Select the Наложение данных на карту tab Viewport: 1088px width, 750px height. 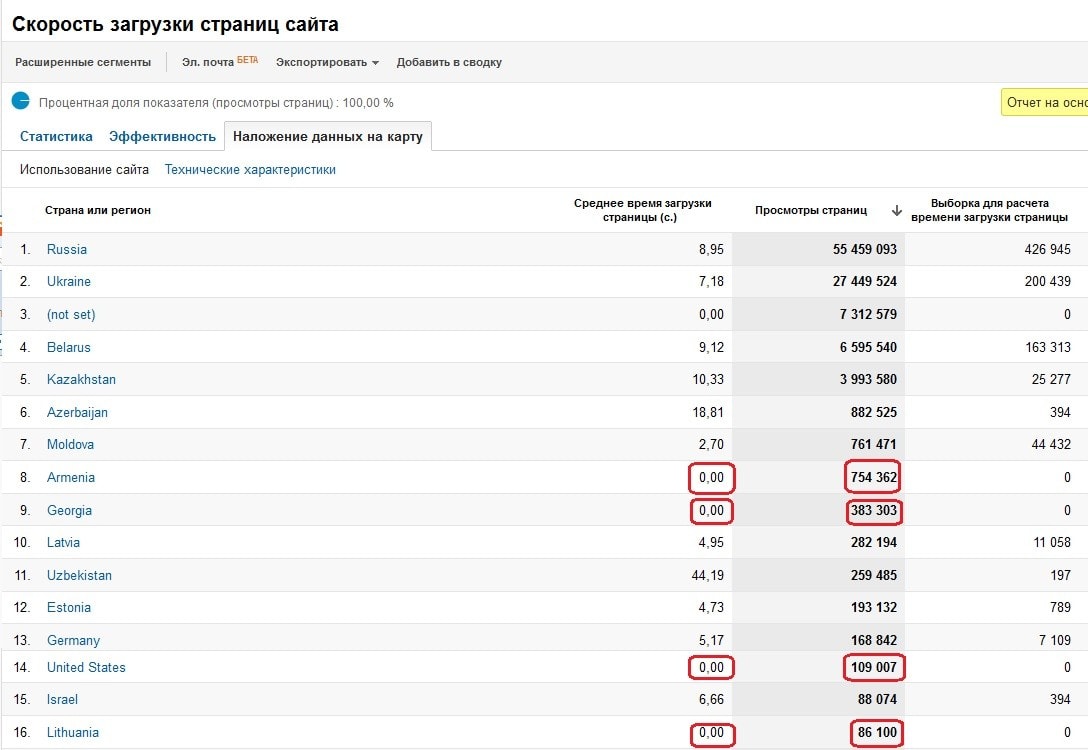328,137
